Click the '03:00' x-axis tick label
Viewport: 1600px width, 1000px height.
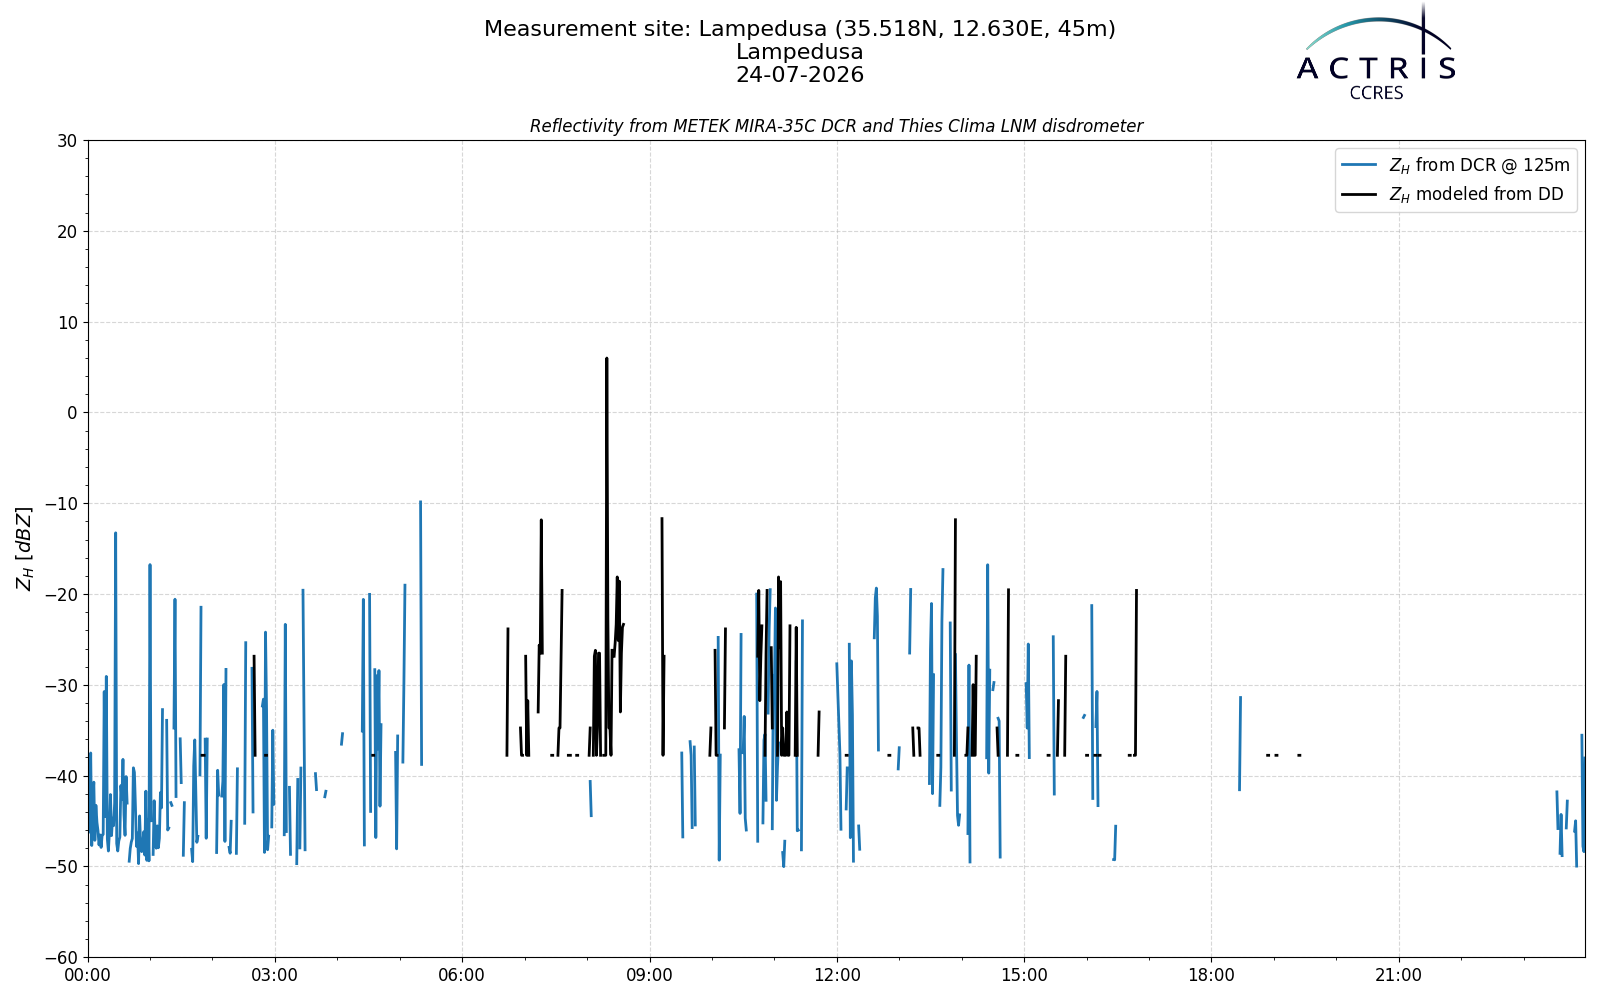tap(275, 976)
